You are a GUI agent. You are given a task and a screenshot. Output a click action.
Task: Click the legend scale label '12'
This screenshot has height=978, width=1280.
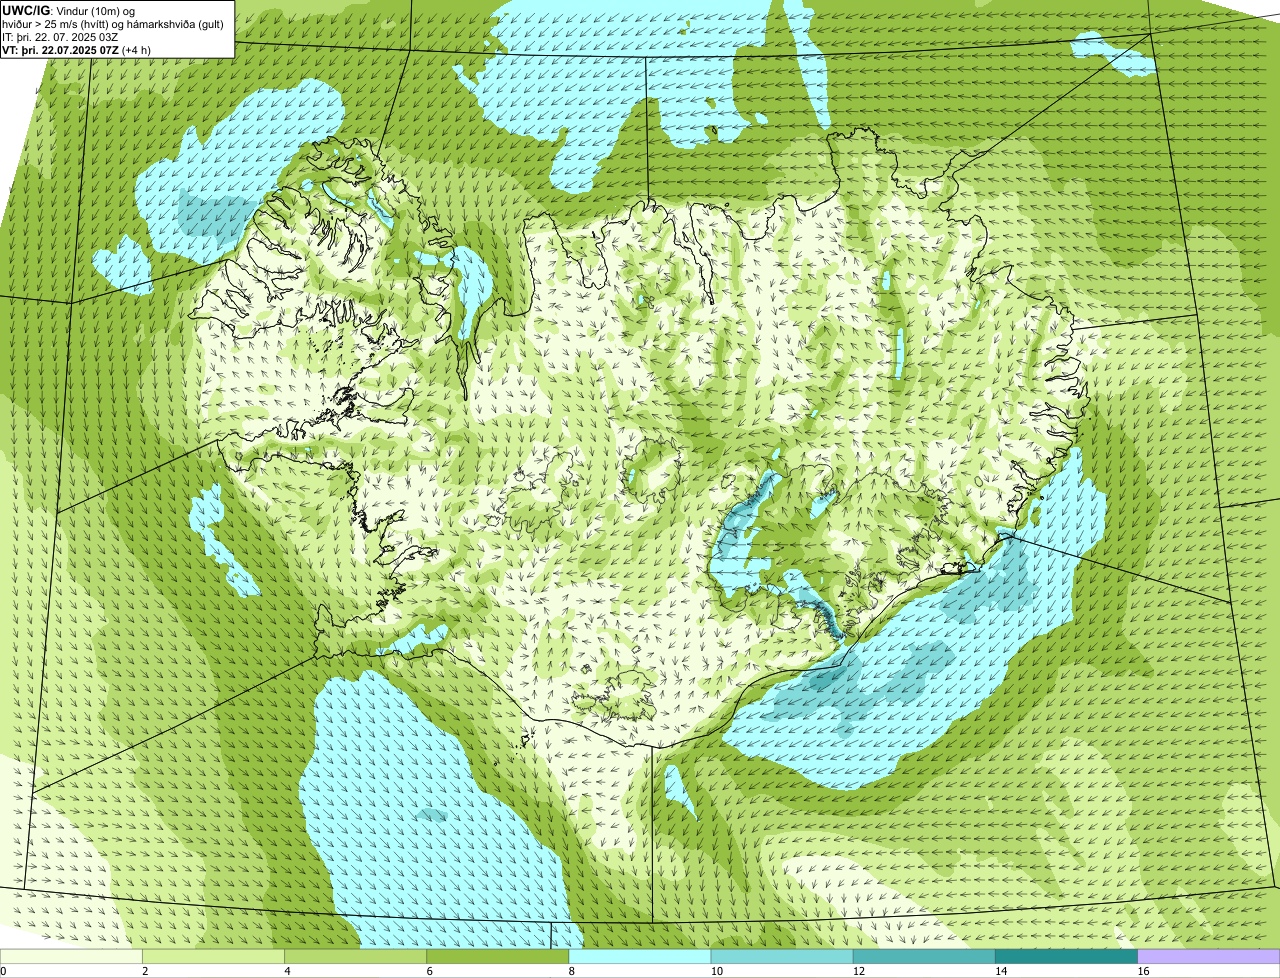click(x=858, y=971)
